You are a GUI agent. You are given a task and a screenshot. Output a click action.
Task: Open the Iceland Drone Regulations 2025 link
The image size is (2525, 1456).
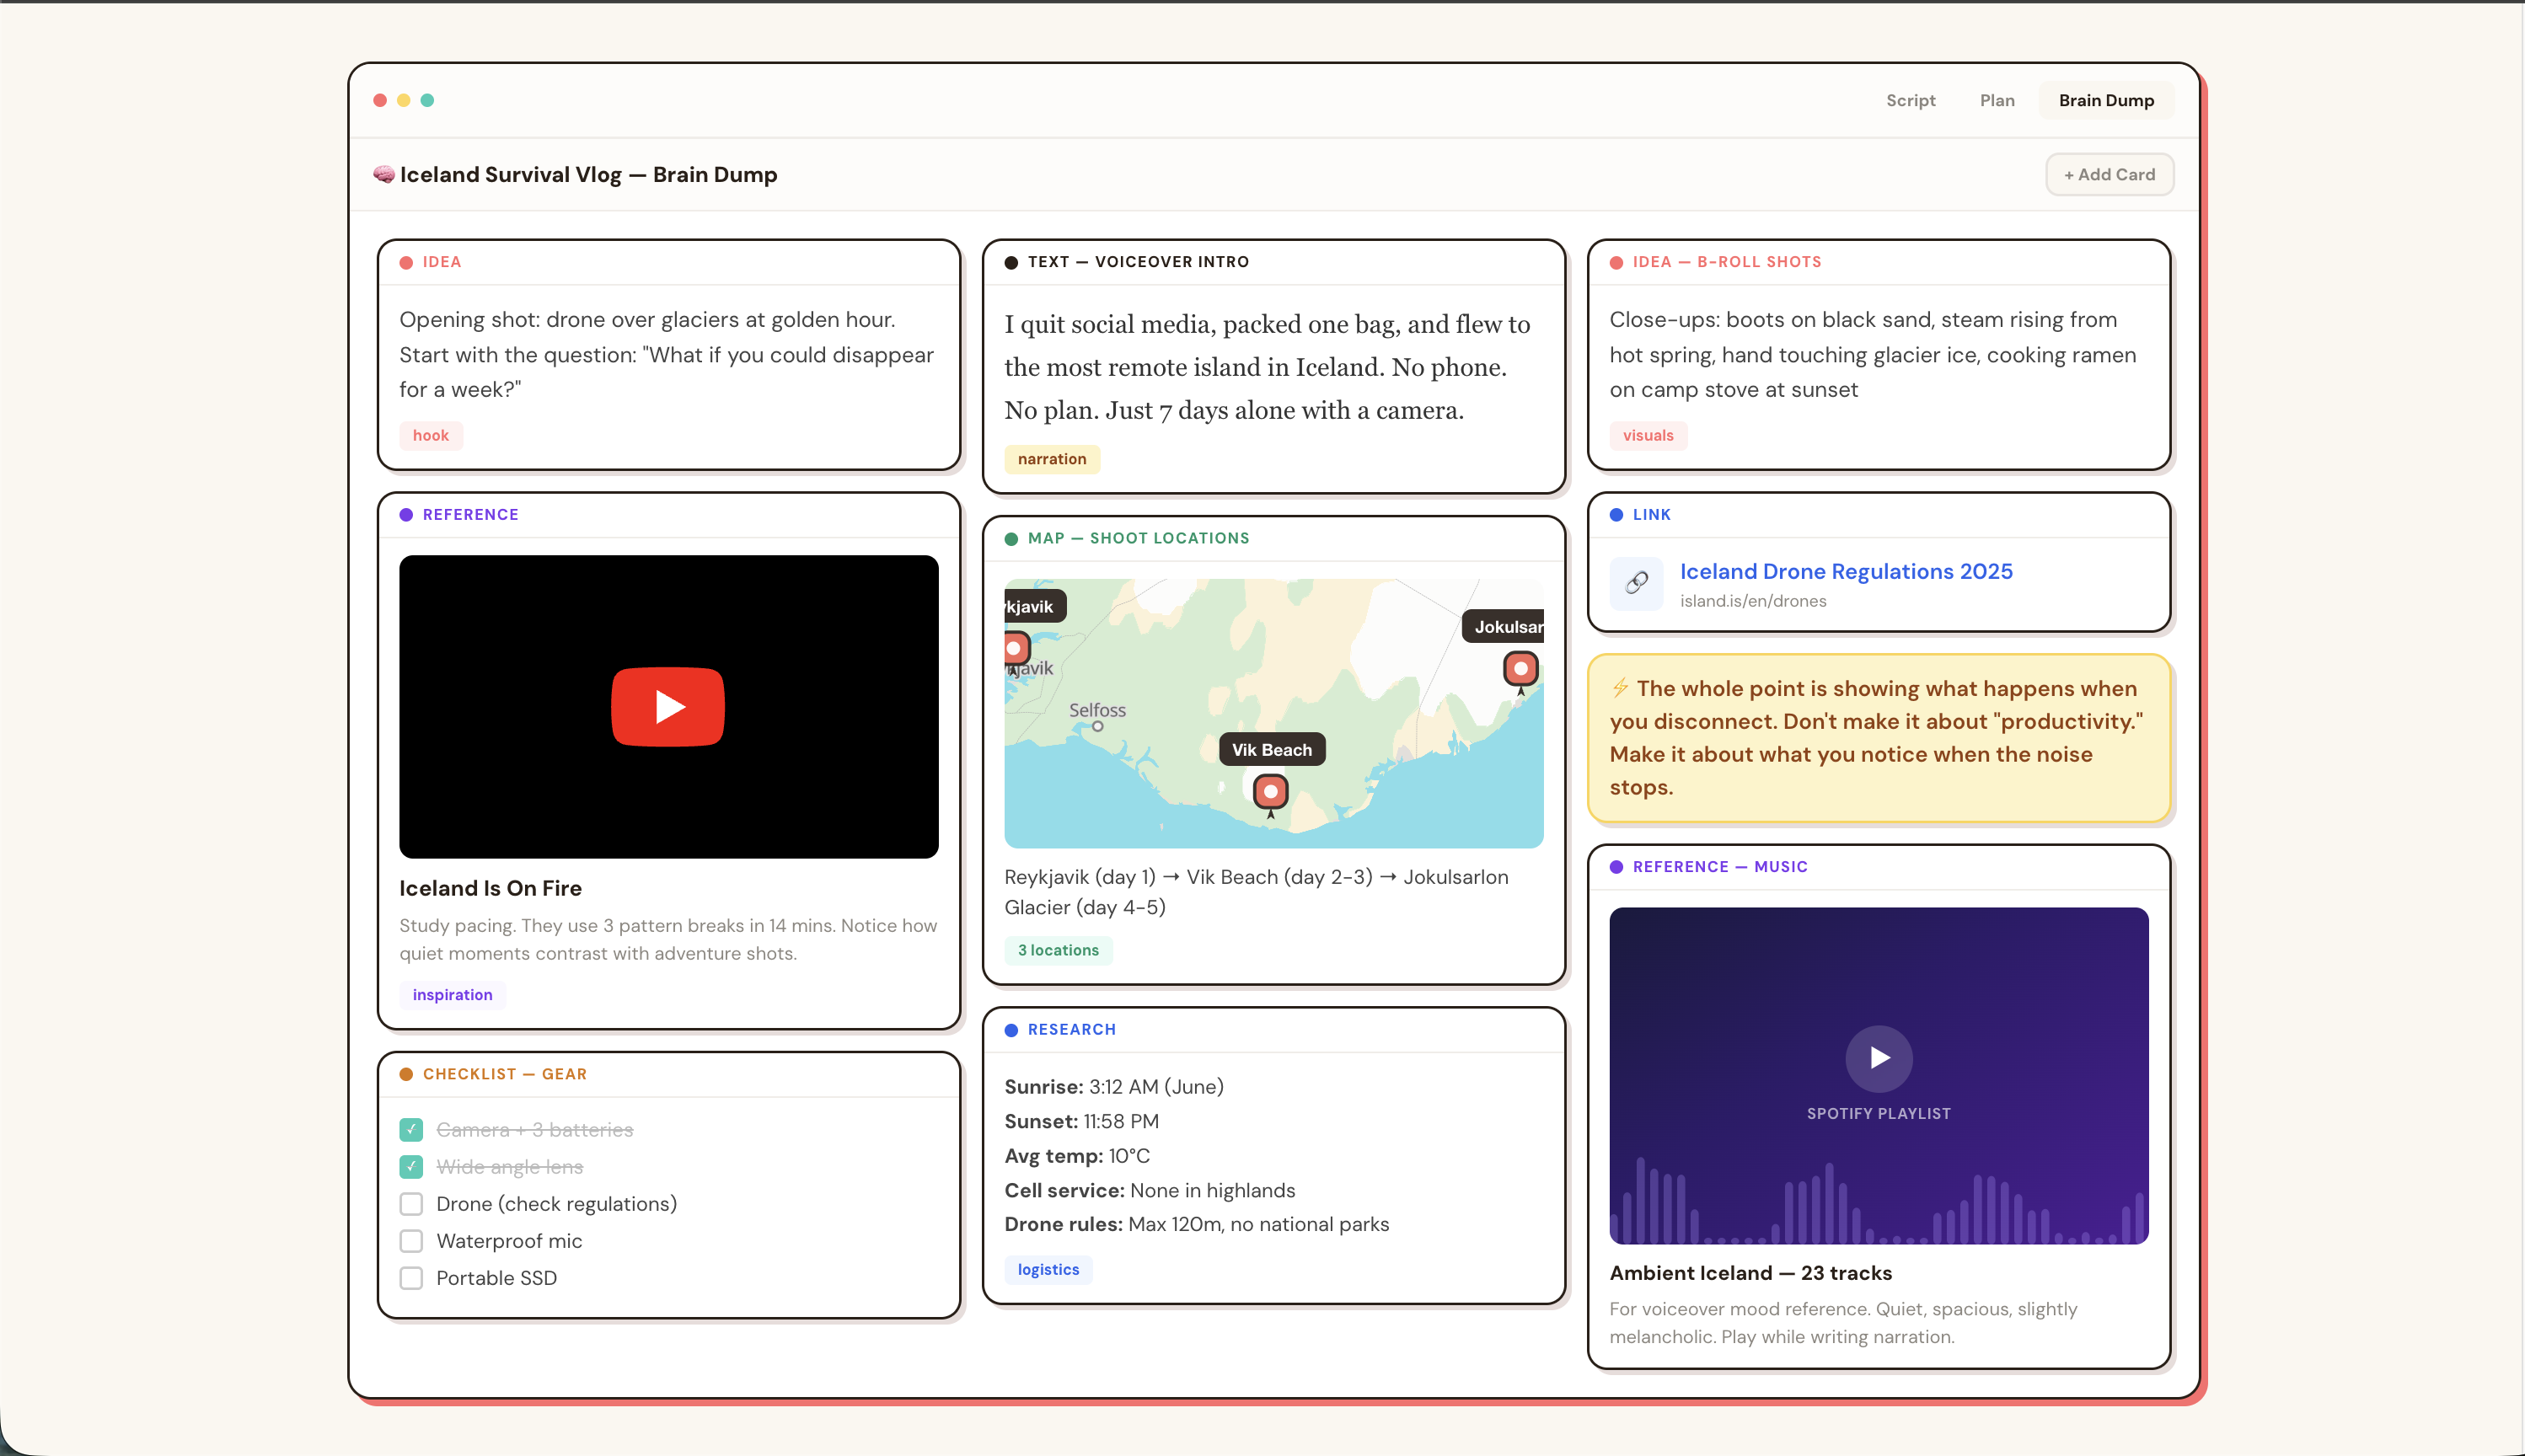point(1845,571)
